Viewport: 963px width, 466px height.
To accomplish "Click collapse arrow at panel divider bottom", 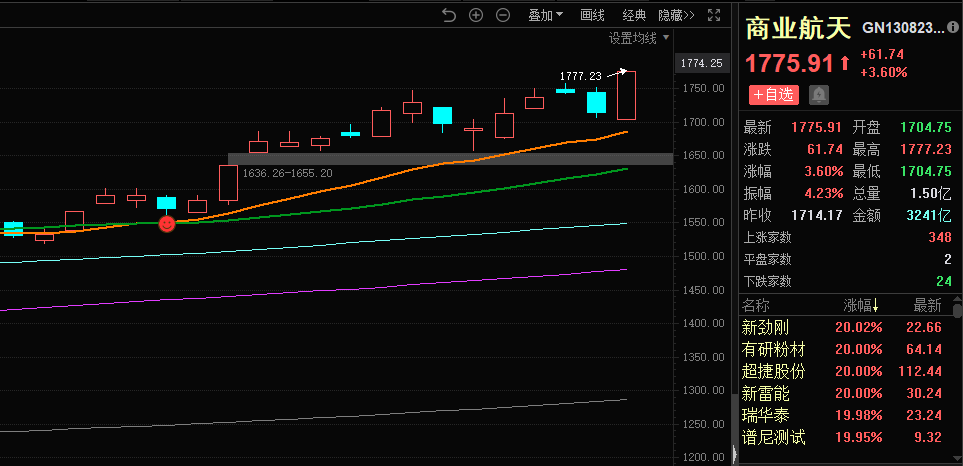I will [x=735, y=454].
